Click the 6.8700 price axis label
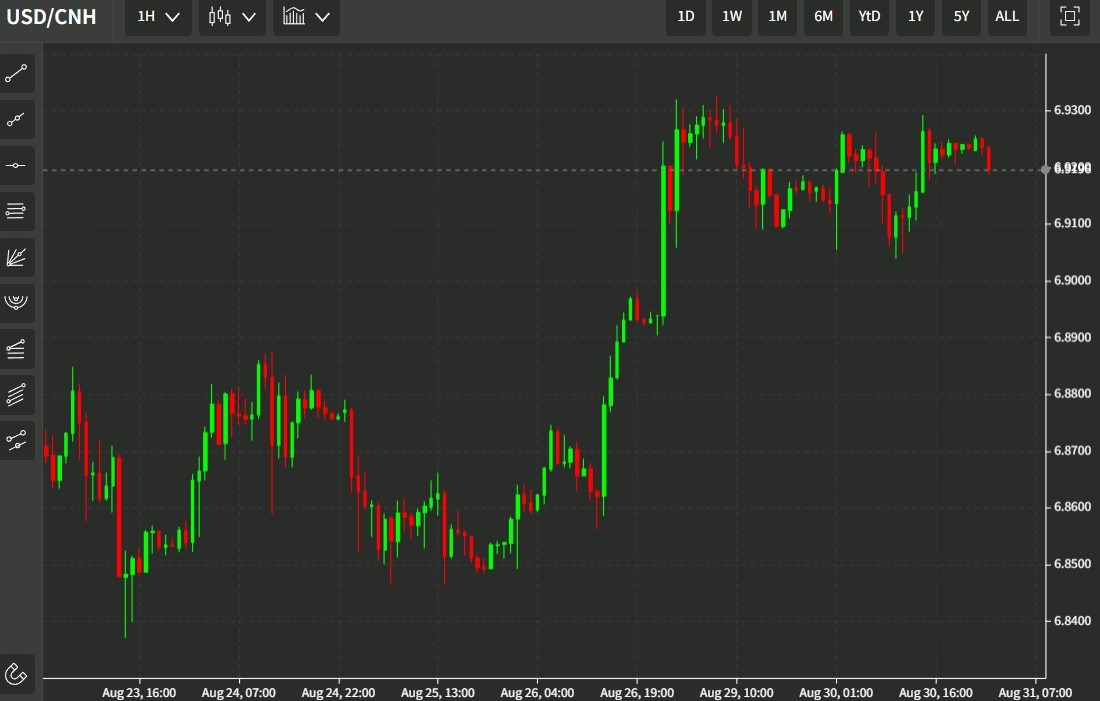The image size is (1100, 701). 1073,450
